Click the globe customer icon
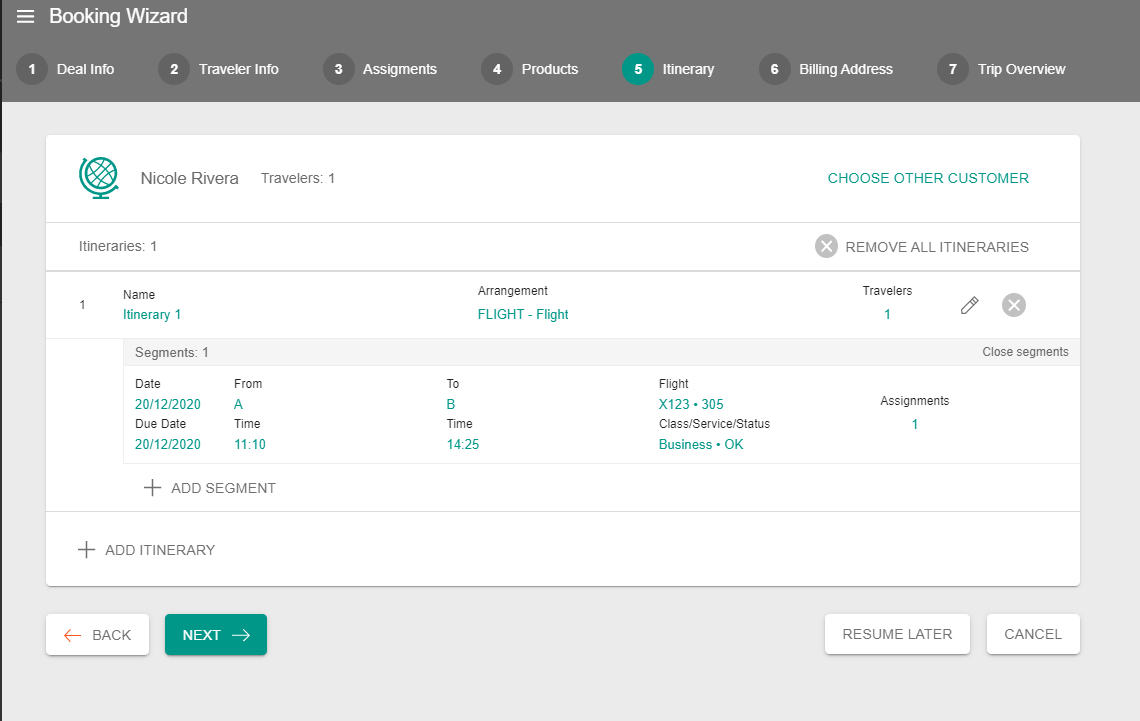The height and width of the screenshot is (721, 1140). 99,177
